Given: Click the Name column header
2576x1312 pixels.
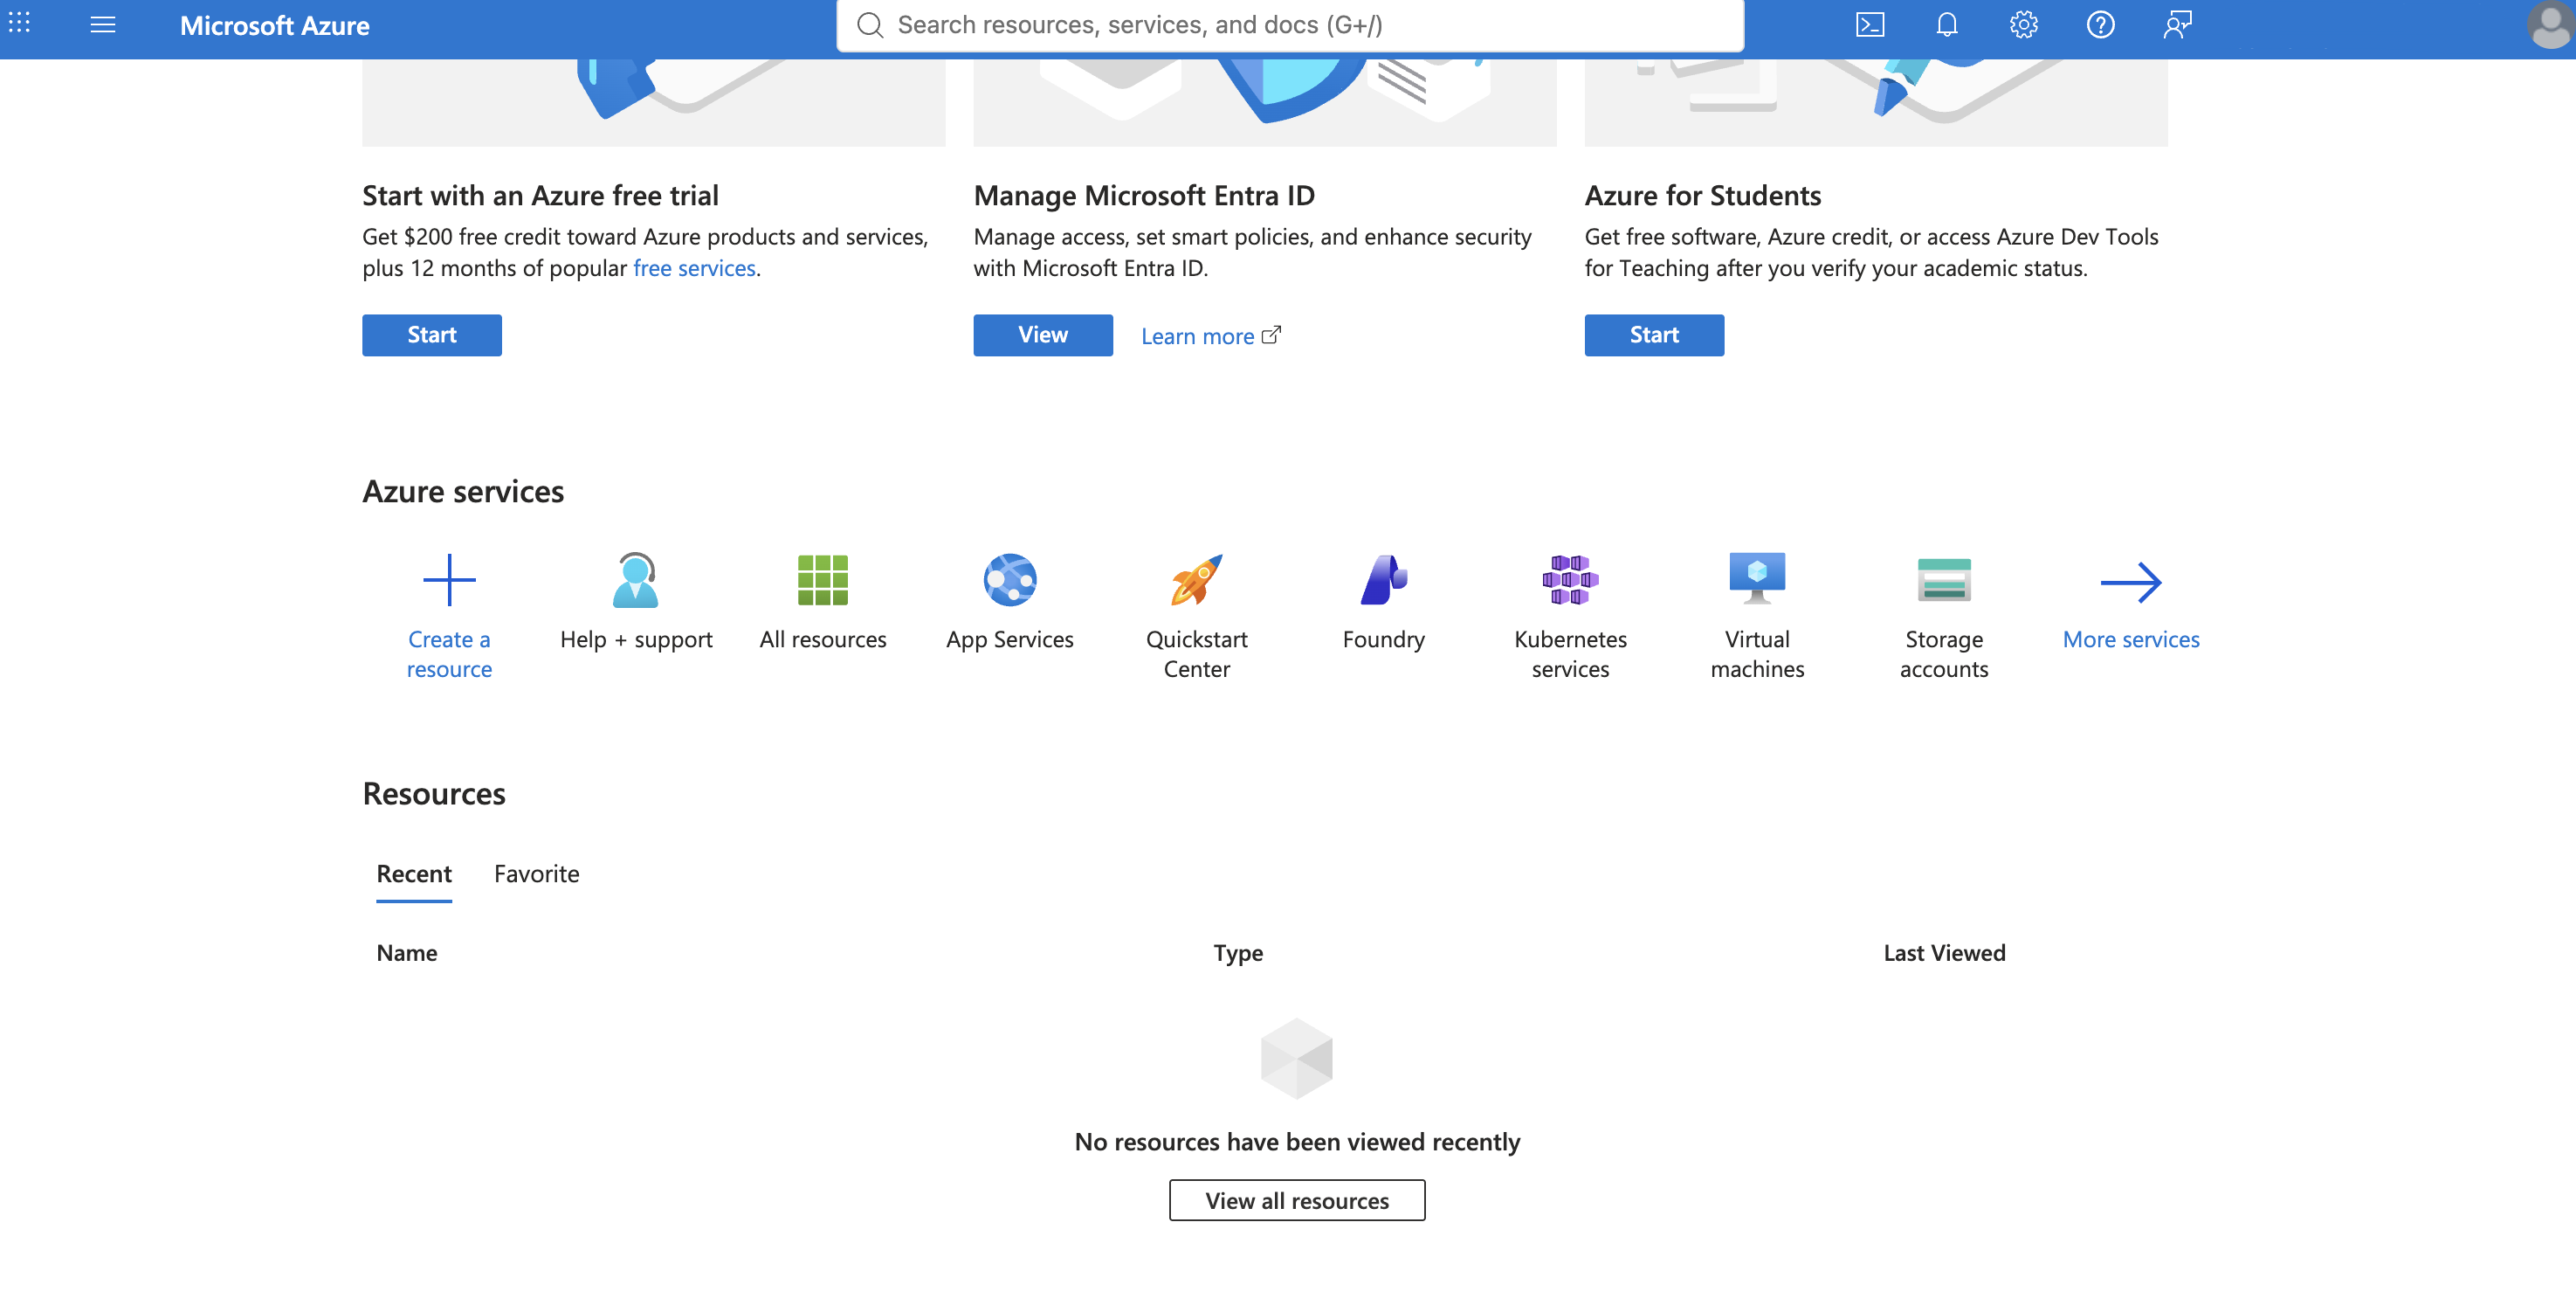Looking at the screenshot, I should [407, 953].
